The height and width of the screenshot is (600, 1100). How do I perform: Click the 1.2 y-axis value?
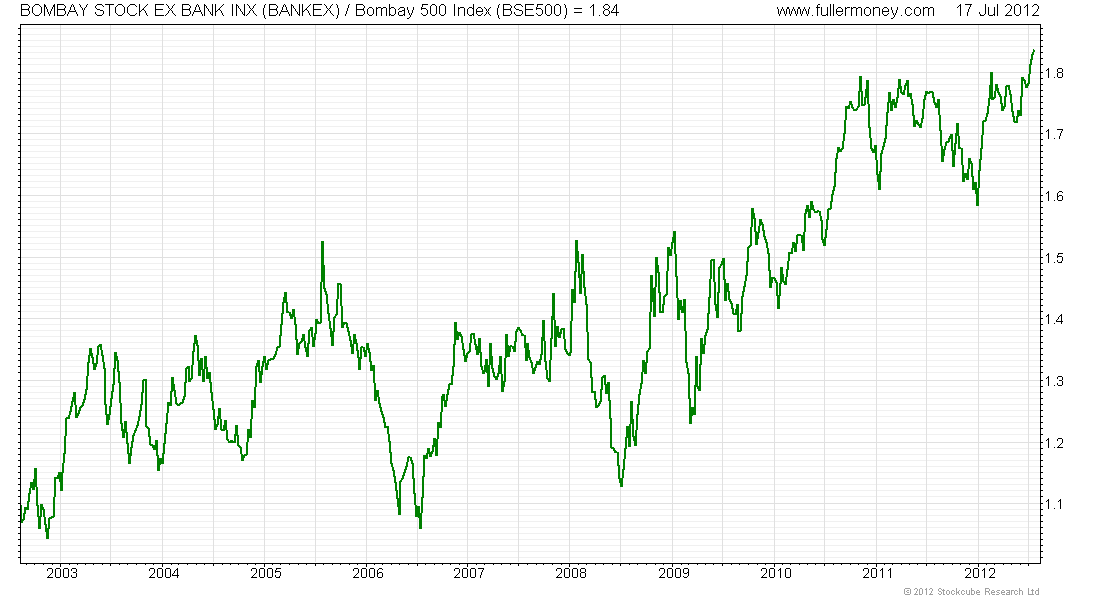[x=1054, y=443]
